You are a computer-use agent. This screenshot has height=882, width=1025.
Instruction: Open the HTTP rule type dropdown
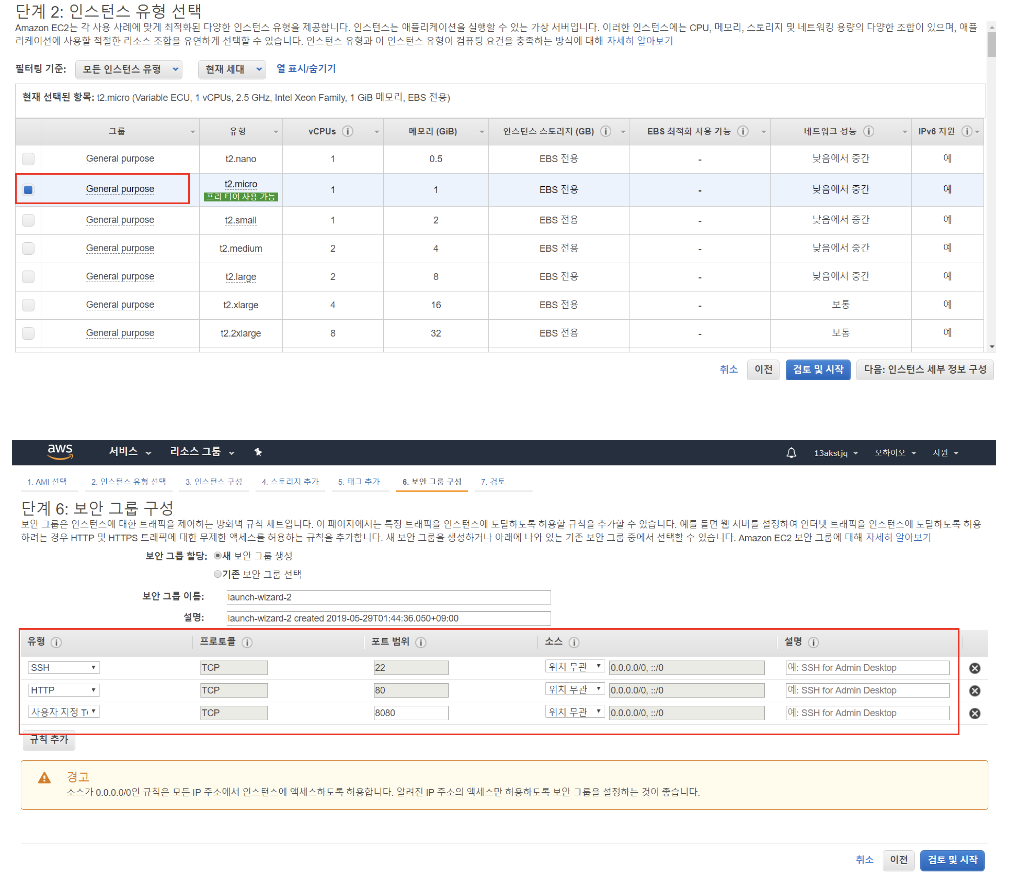63,690
